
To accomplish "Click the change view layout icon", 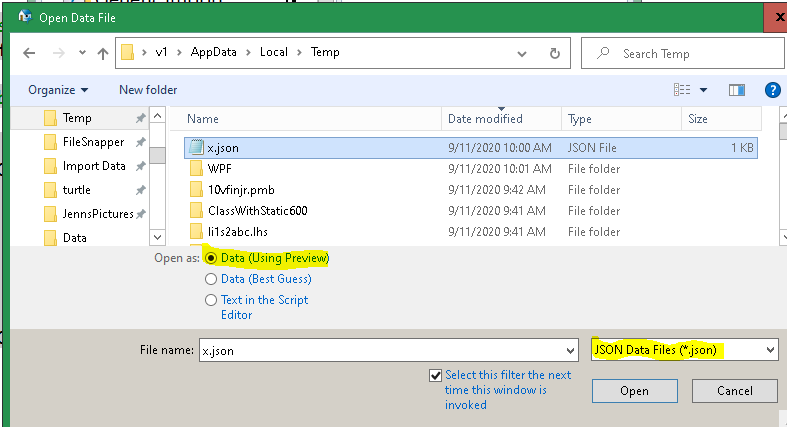I will pyautogui.click(x=684, y=90).
